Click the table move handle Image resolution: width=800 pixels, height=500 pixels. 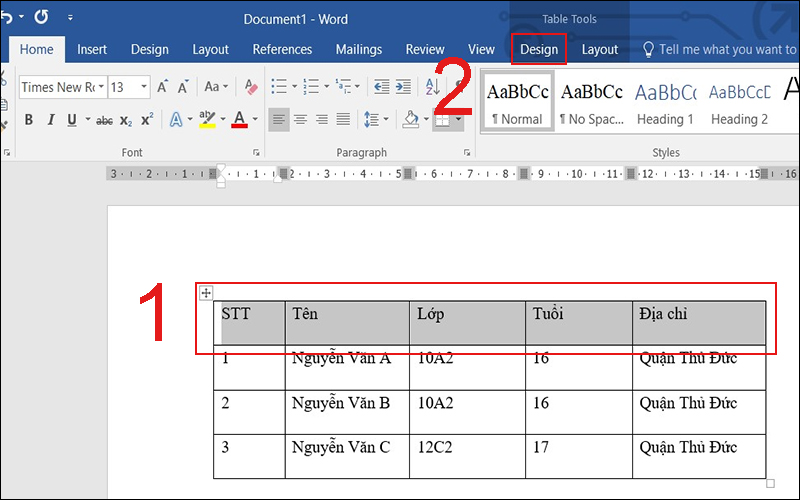[x=206, y=292]
